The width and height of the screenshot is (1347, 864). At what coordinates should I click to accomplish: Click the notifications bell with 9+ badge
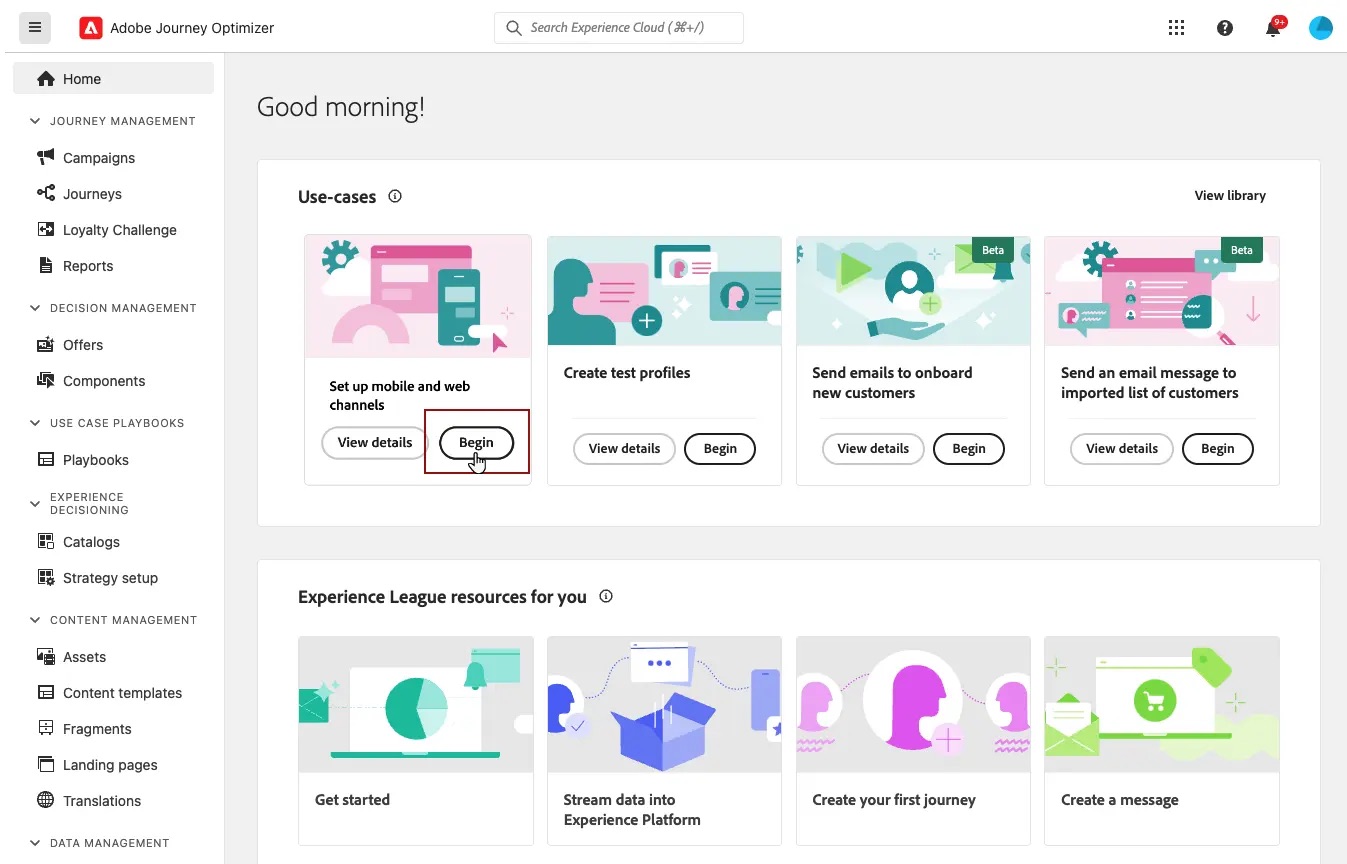(x=1272, y=28)
